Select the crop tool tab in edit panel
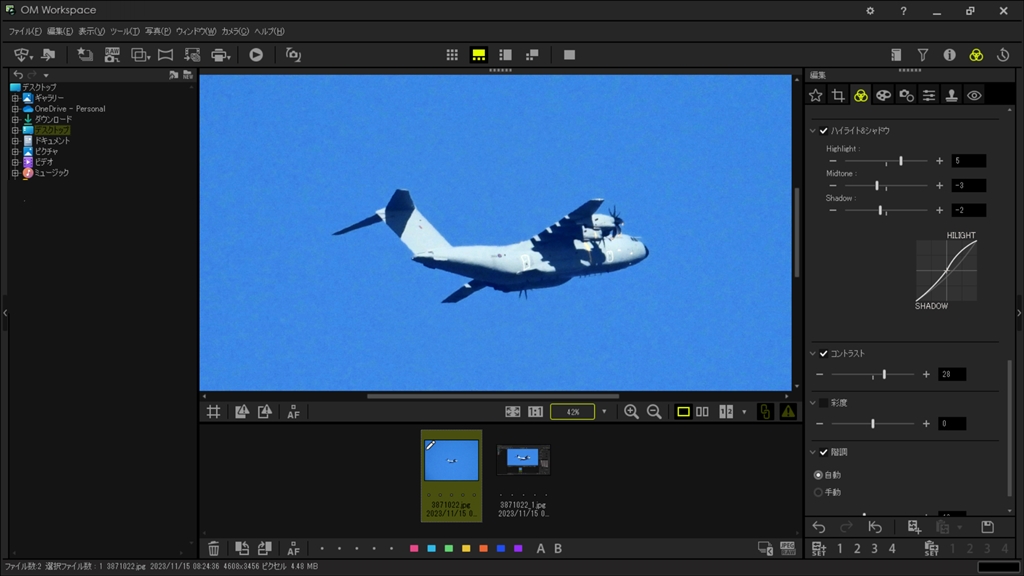This screenshot has height=576, width=1024. click(x=838, y=95)
